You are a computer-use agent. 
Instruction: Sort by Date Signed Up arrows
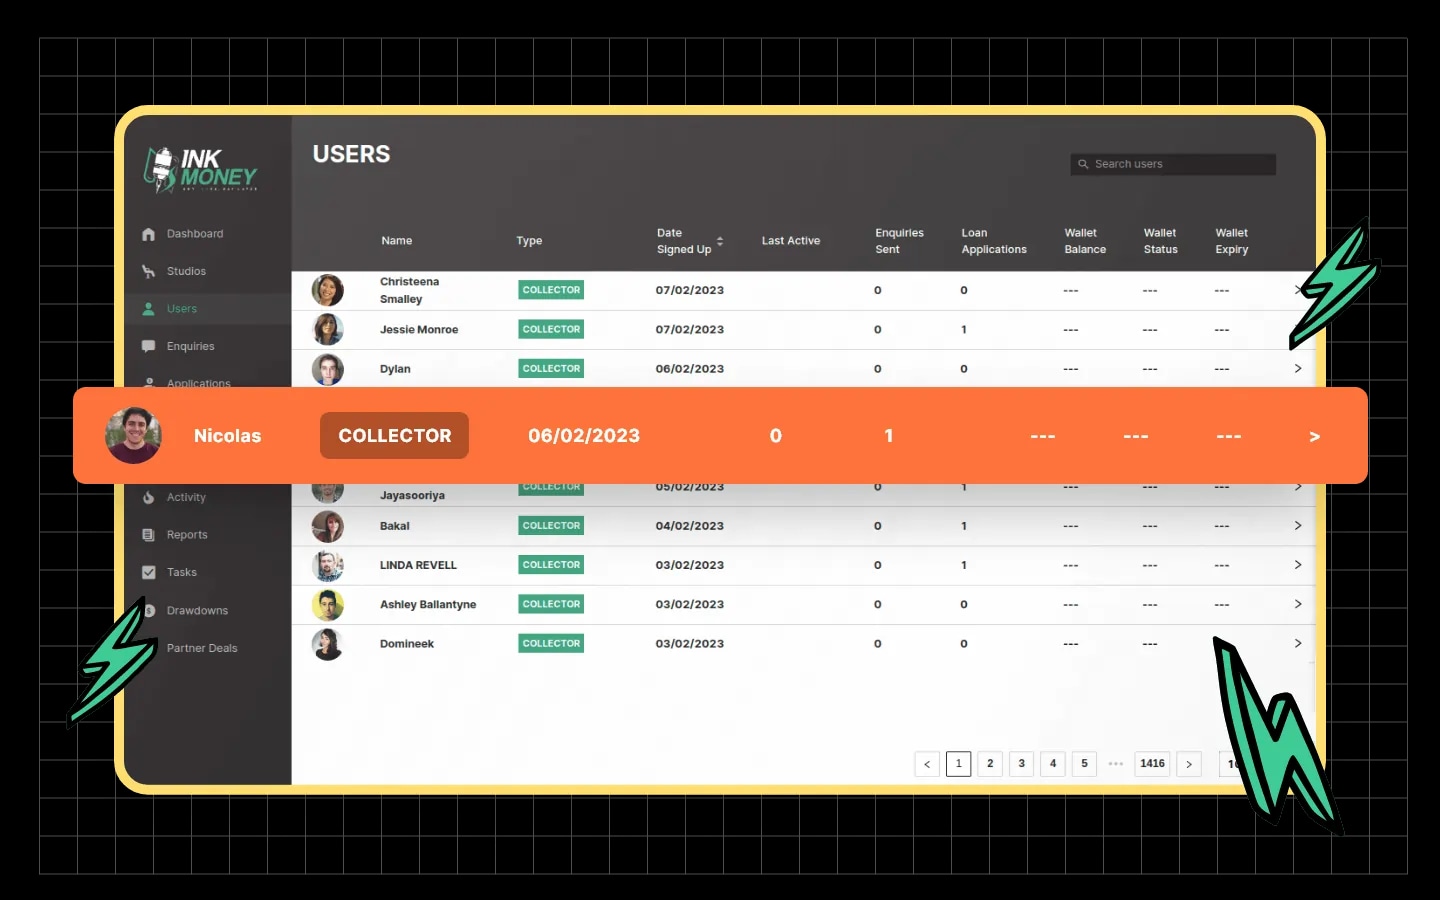tap(720, 241)
